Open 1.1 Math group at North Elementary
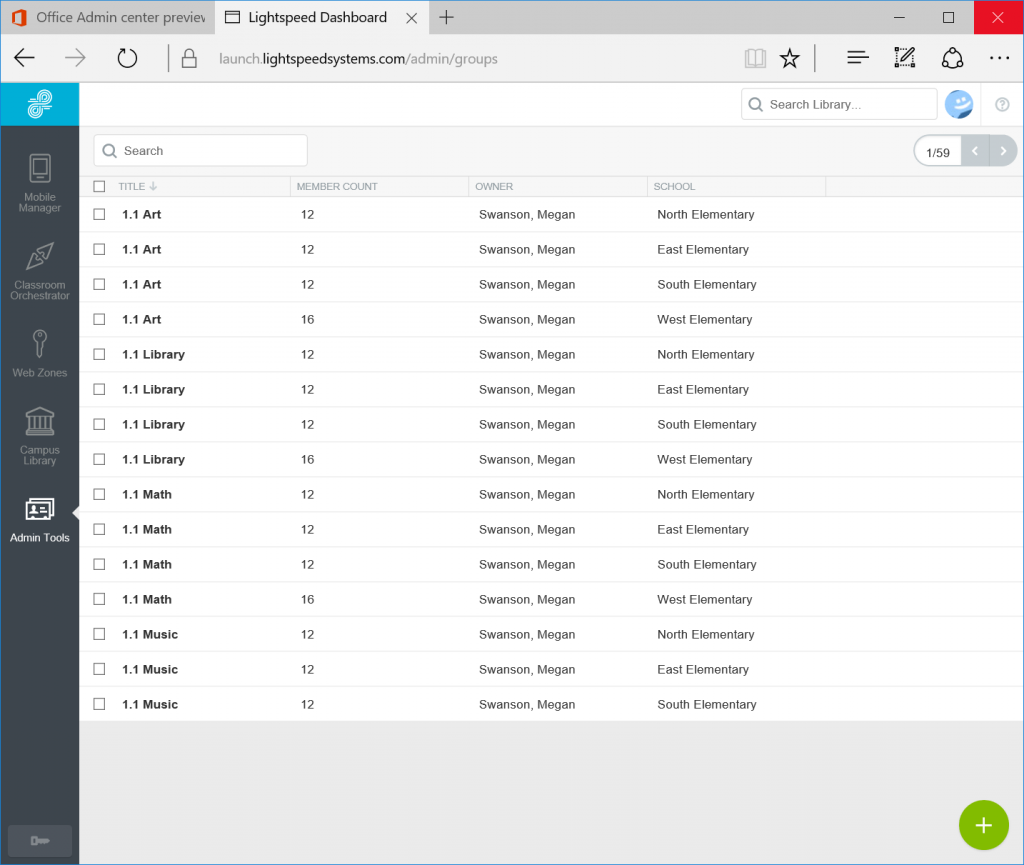Image resolution: width=1024 pixels, height=865 pixels. pos(146,495)
